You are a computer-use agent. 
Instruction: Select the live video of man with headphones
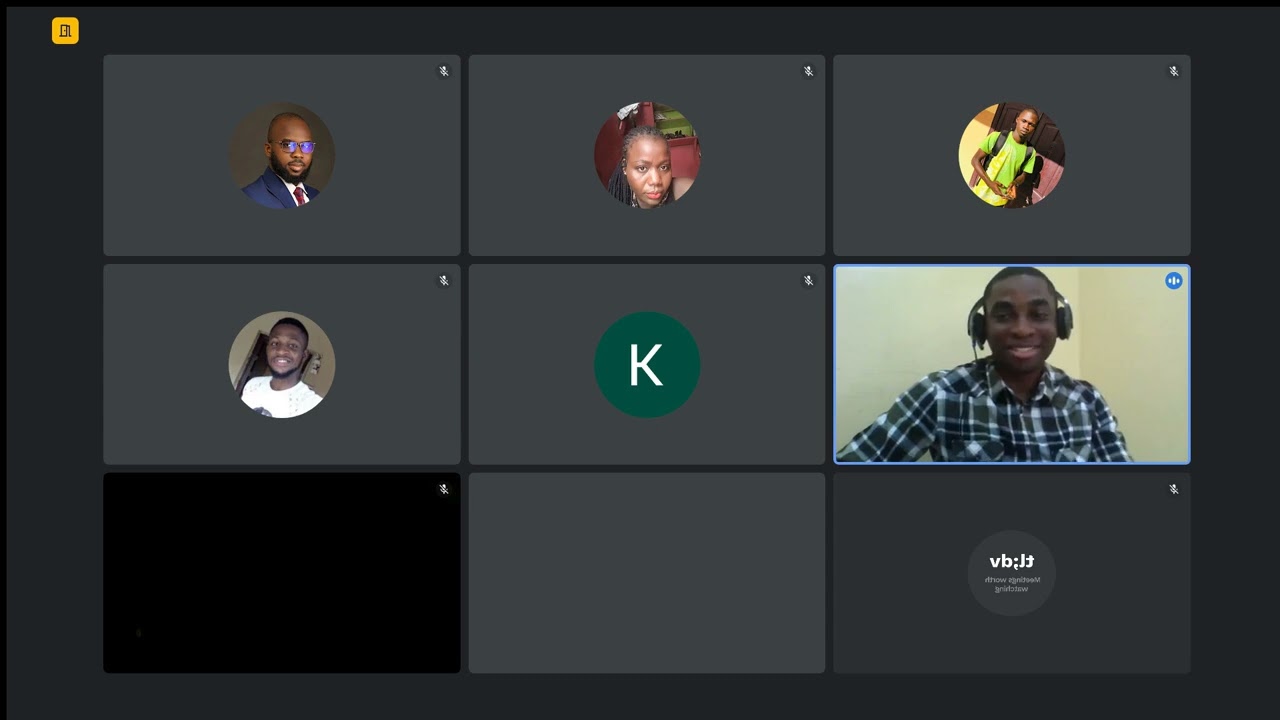pyautogui.click(x=1012, y=364)
